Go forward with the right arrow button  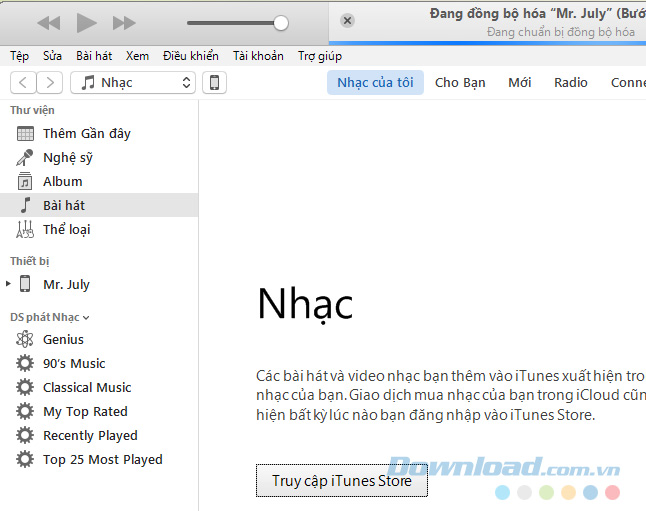pos(50,82)
